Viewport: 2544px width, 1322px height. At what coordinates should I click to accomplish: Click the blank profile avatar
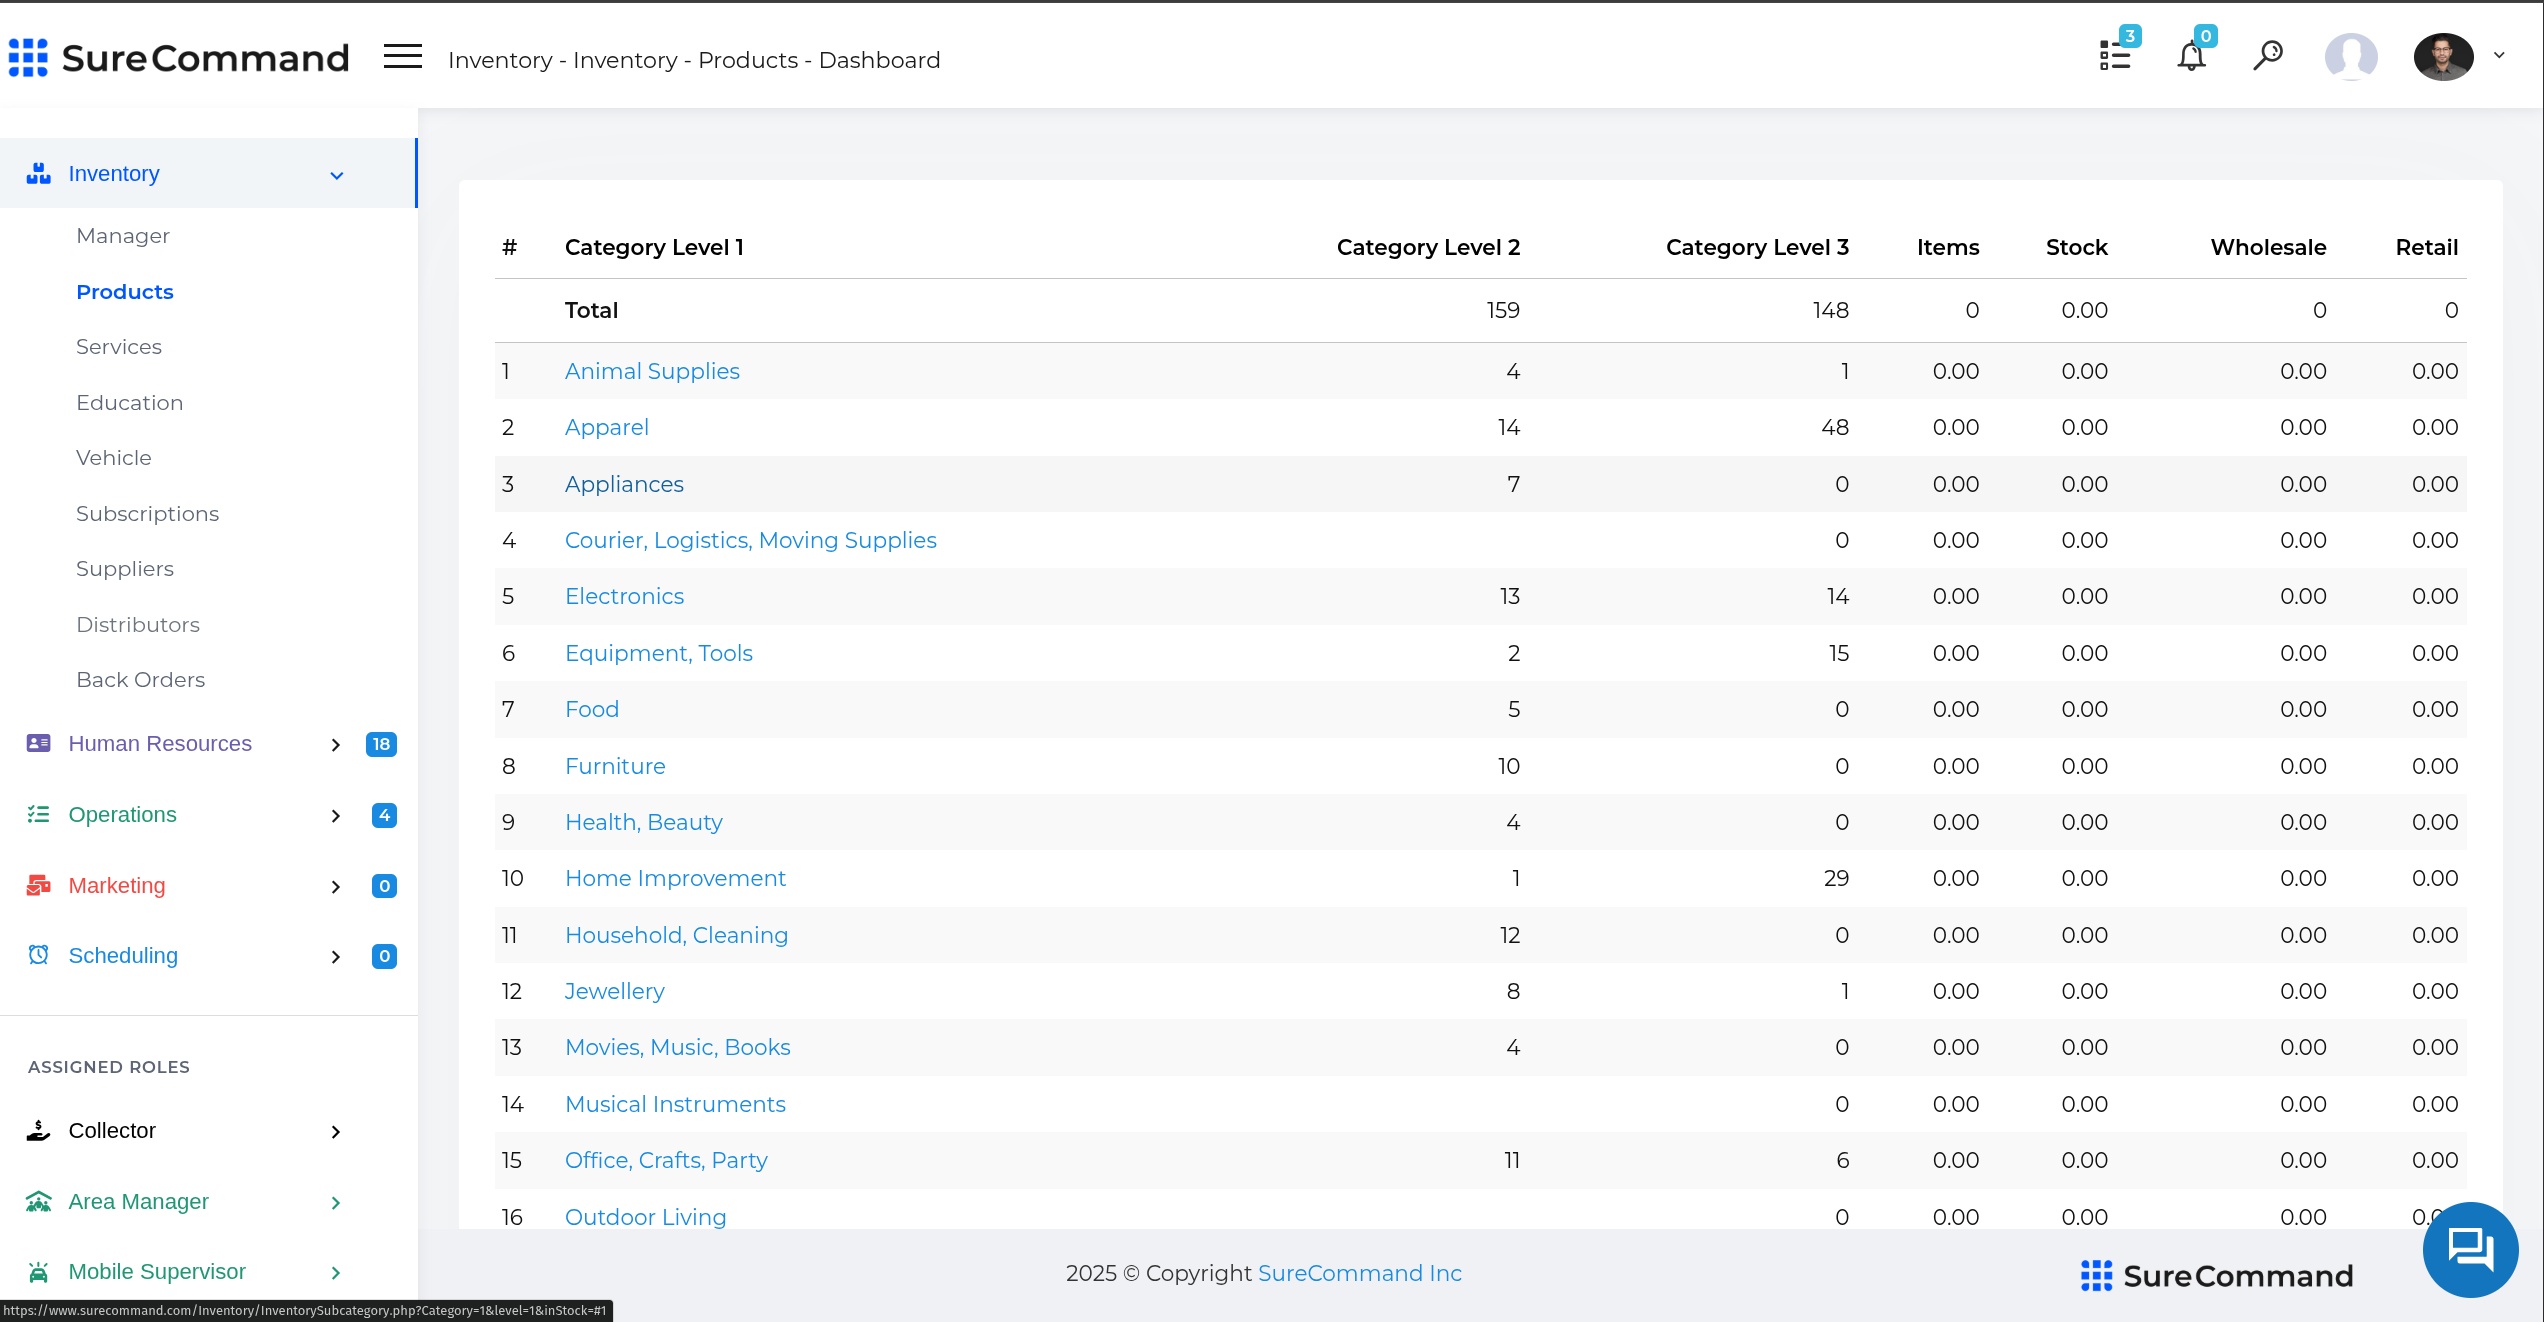point(2351,56)
